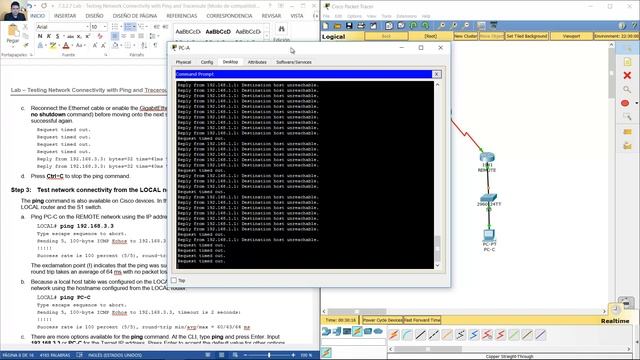Select the black Copper Straight-Through cable
The image size is (640, 360).
(420, 335)
